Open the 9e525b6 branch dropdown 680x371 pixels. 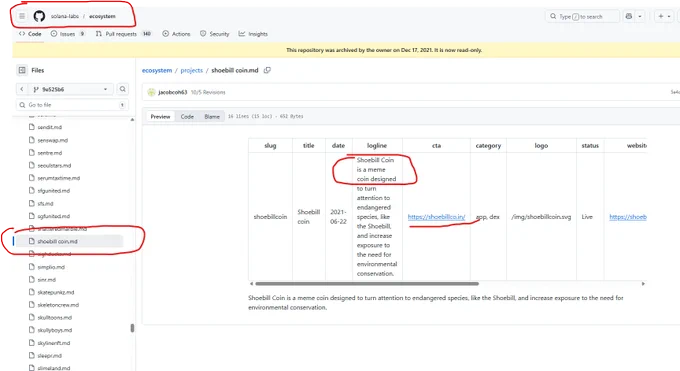tap(71, 89)
